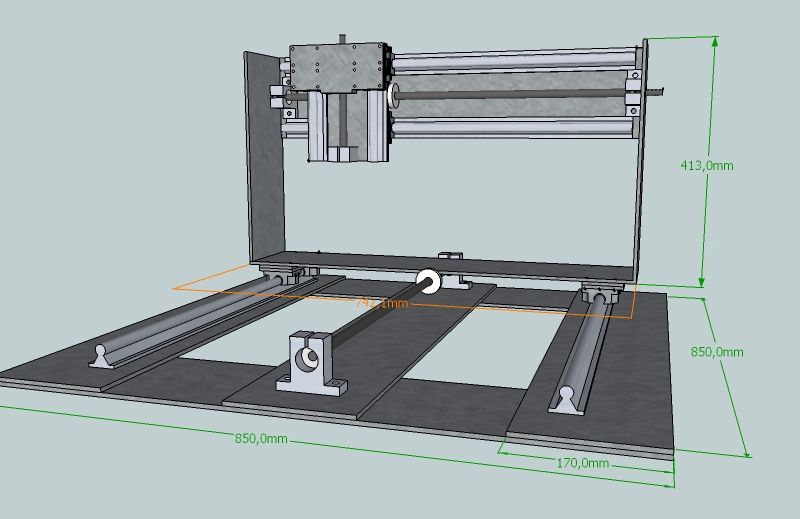Select the right-side 850,0mm depth dimension label

coord(719,352)
